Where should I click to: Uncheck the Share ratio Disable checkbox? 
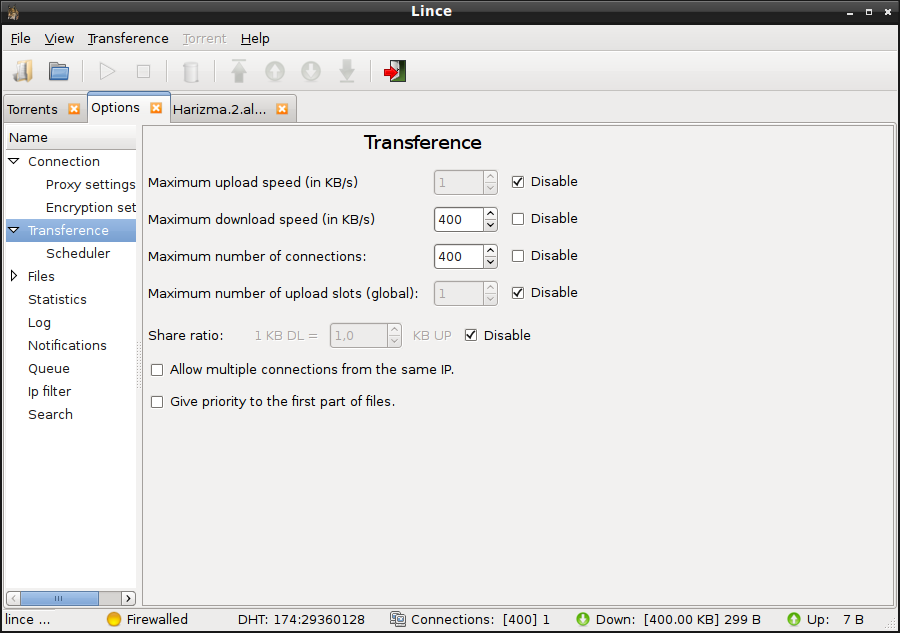(x=471, y=335)
